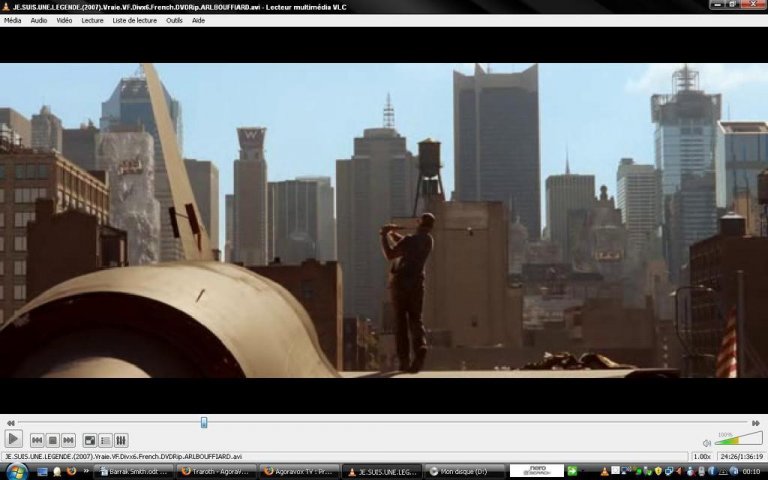The image size is (768, 480).
Task: Set volume on the triangular volume slider
Action: coord(739,439)
